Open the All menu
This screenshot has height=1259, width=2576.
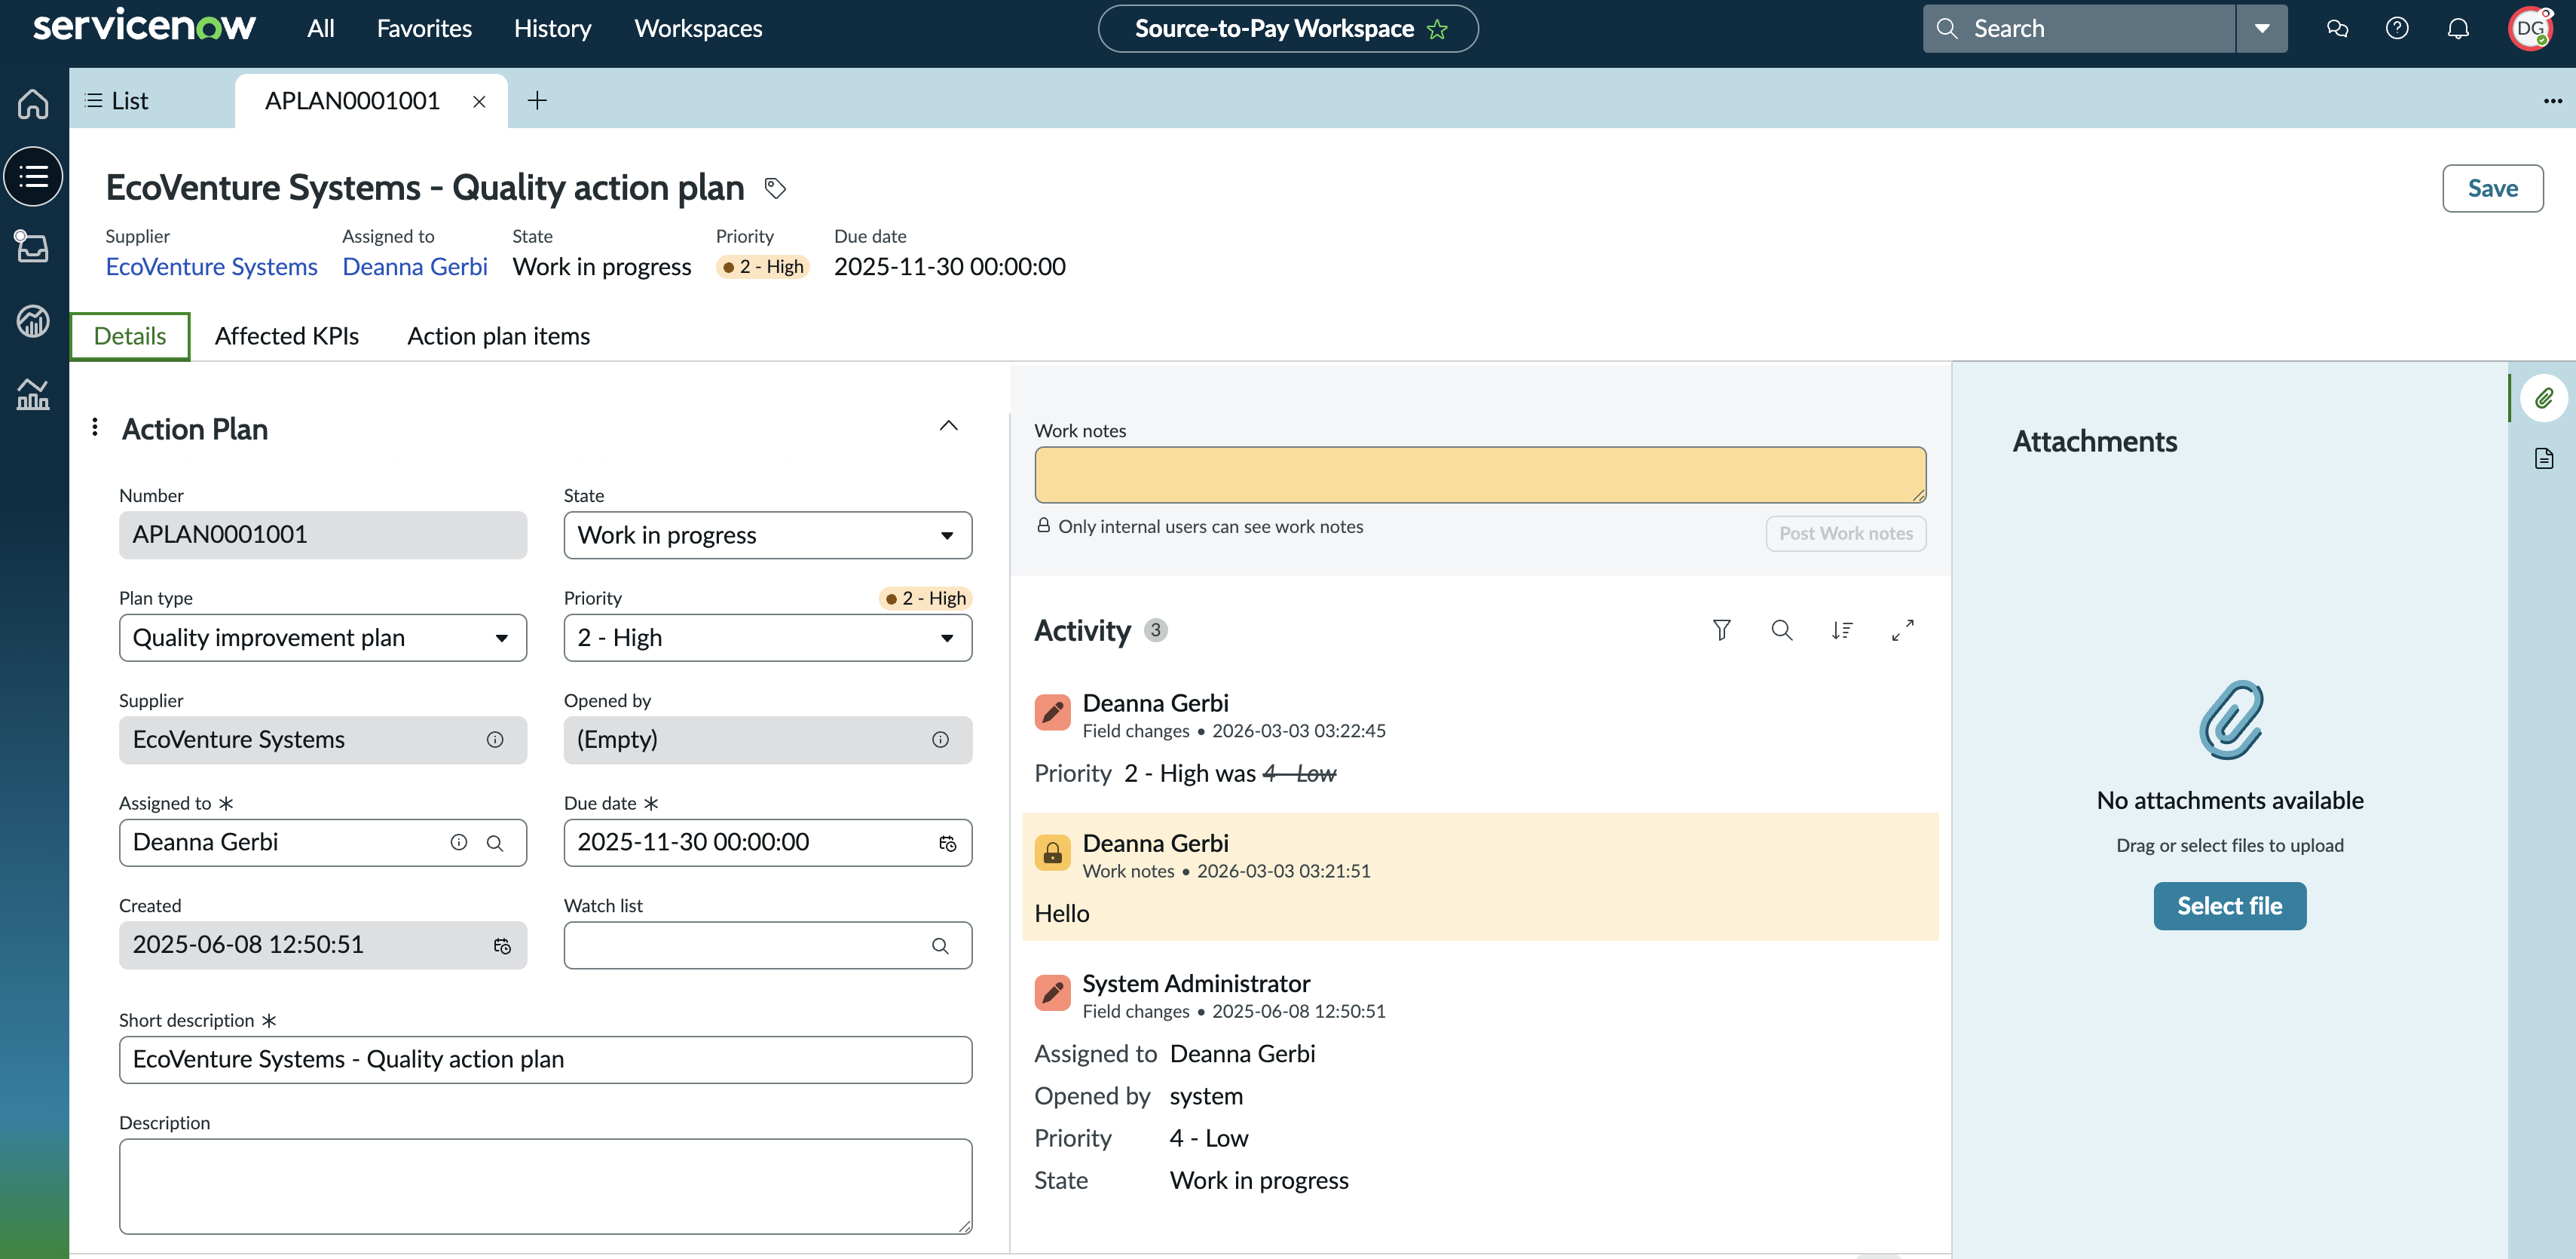tap(321, 29)
